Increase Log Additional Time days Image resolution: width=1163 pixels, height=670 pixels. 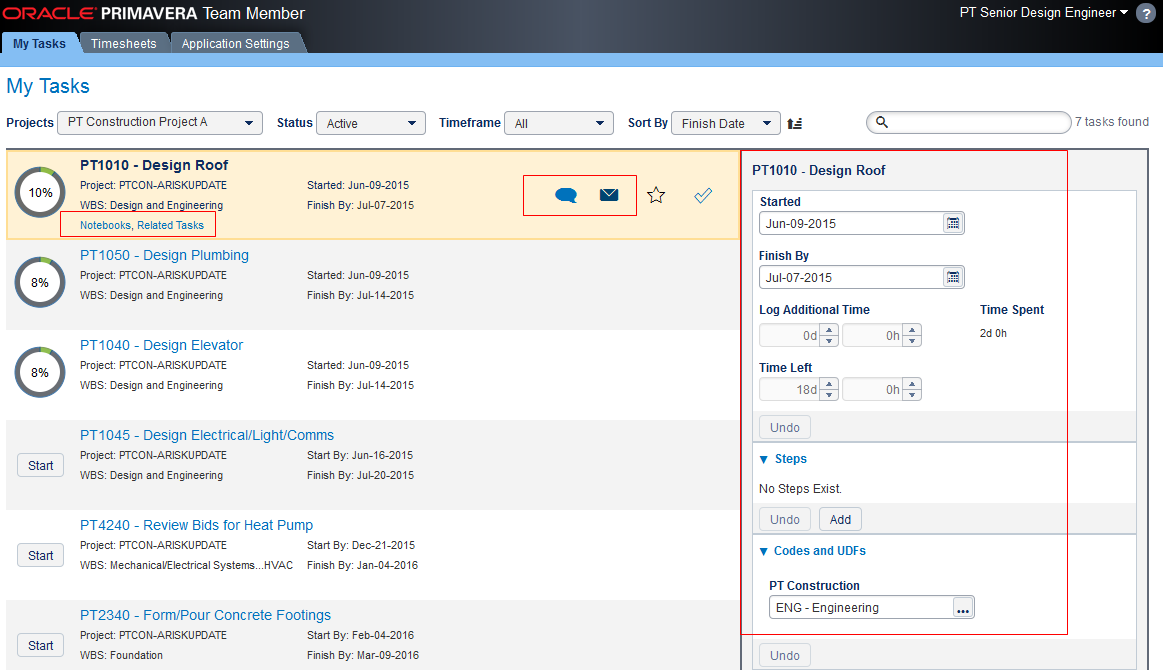829,329
